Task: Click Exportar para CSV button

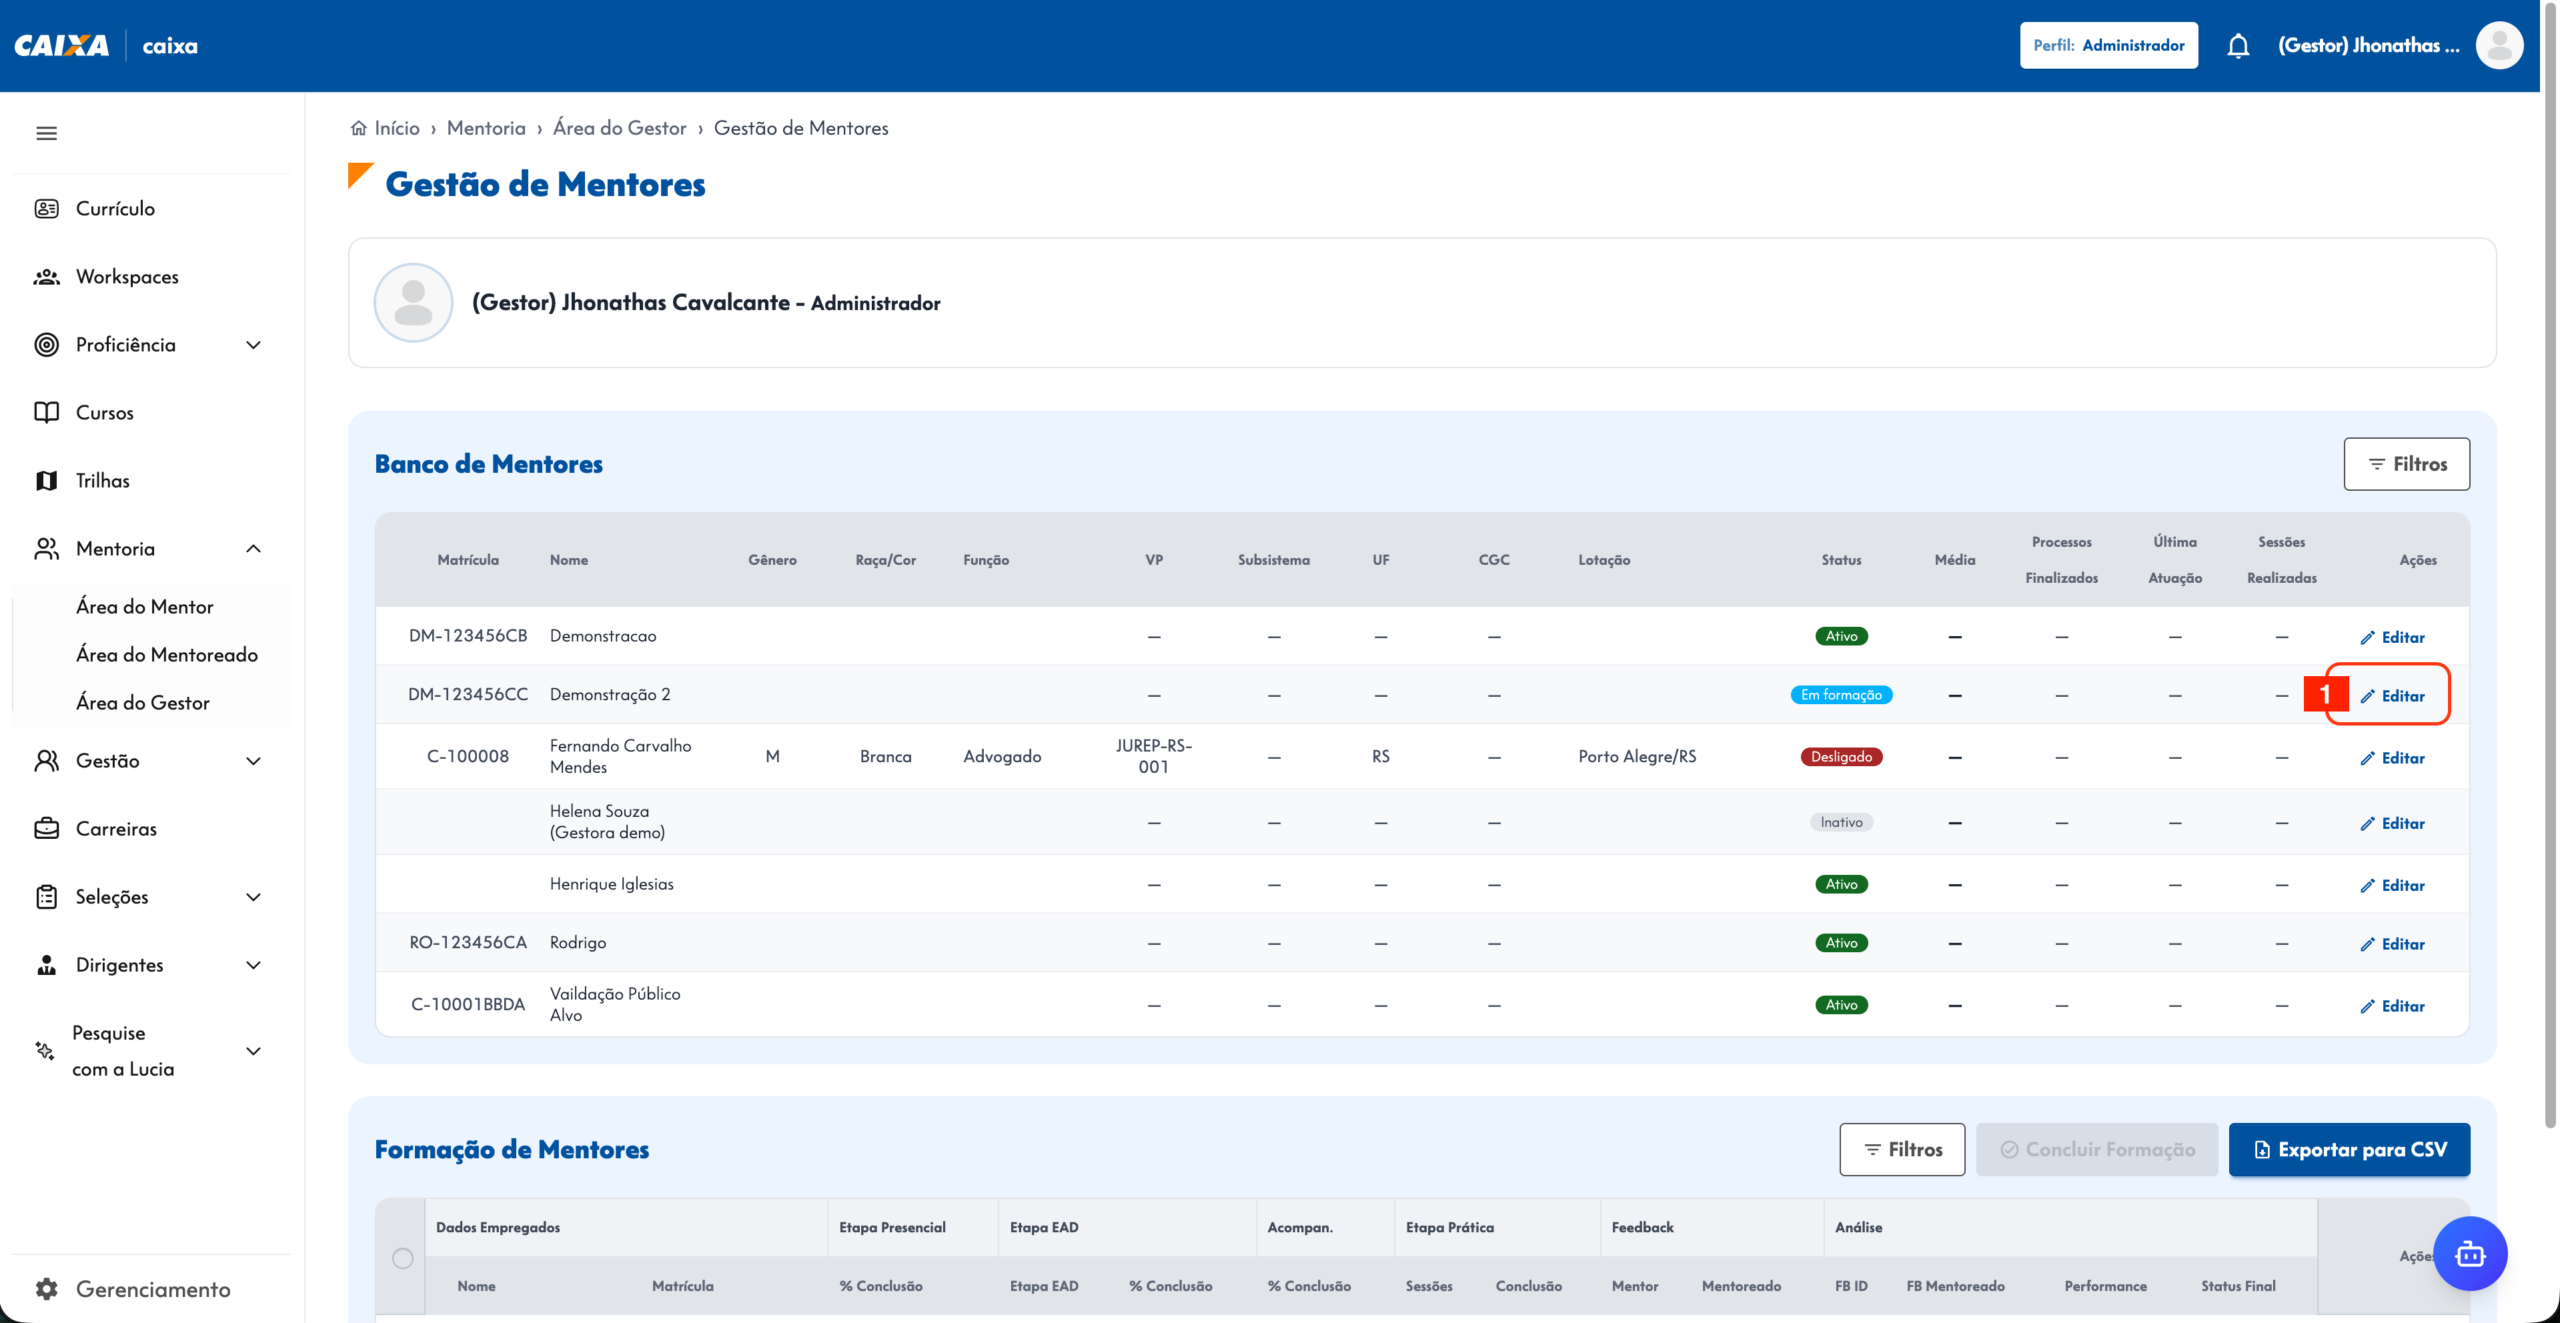Action: pyautogui.click(x=2349, y=1149)
